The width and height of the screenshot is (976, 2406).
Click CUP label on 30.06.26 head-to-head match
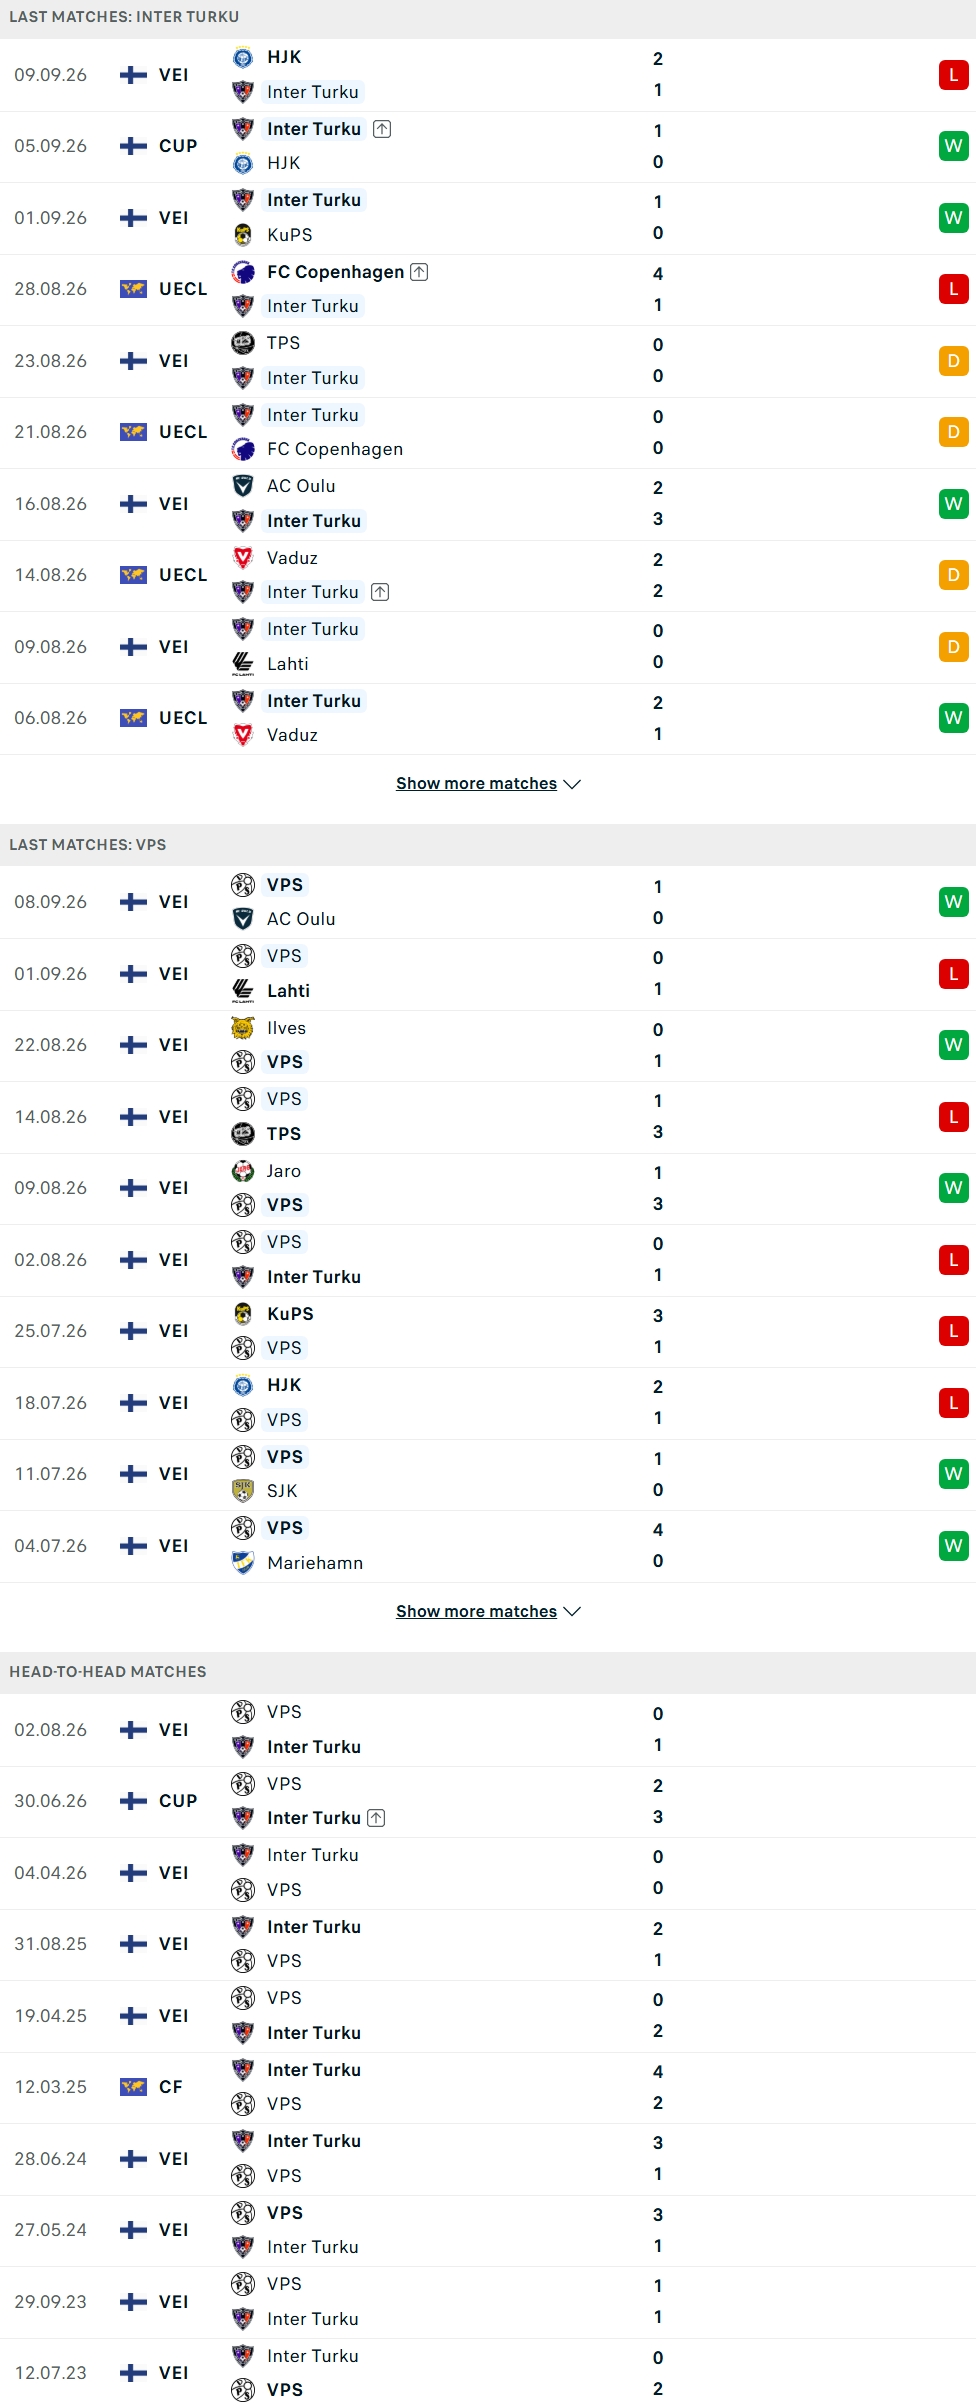[x=178, y=1801]
